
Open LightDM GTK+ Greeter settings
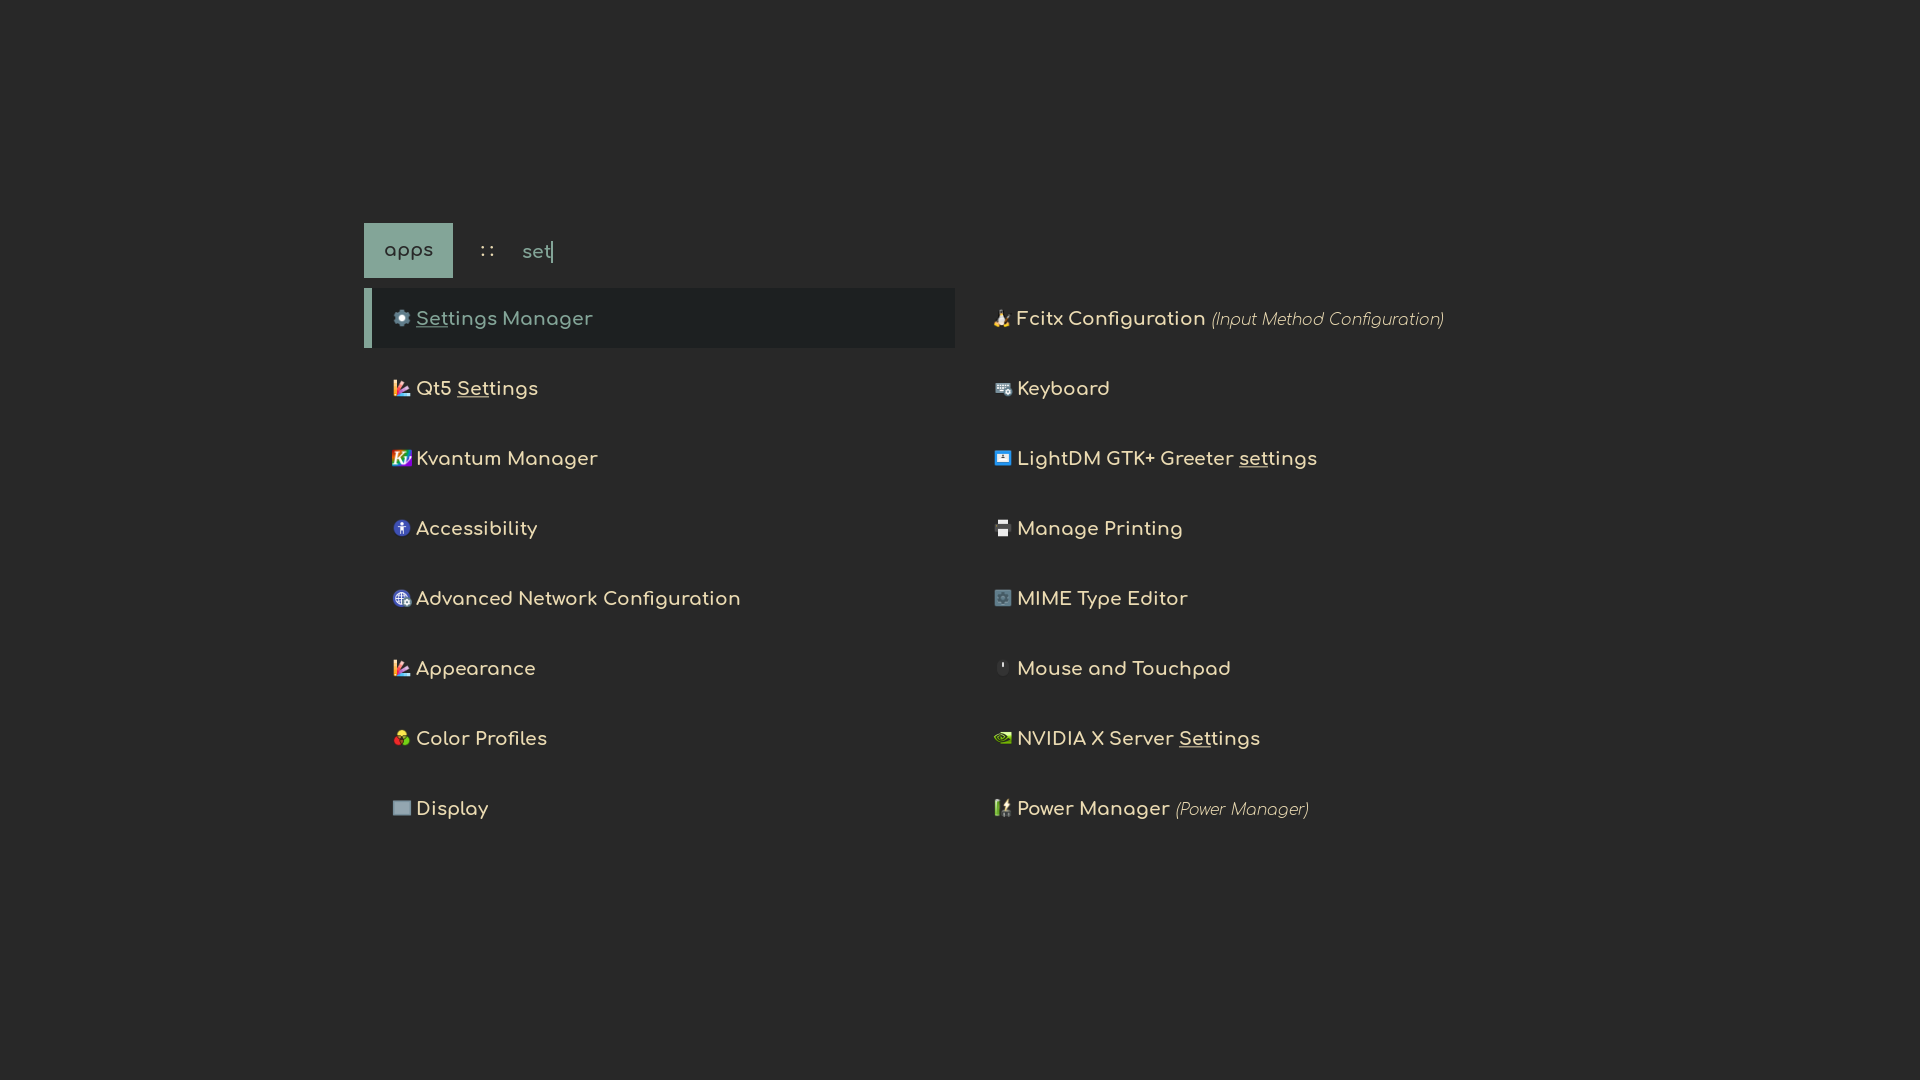[1166, 459]
